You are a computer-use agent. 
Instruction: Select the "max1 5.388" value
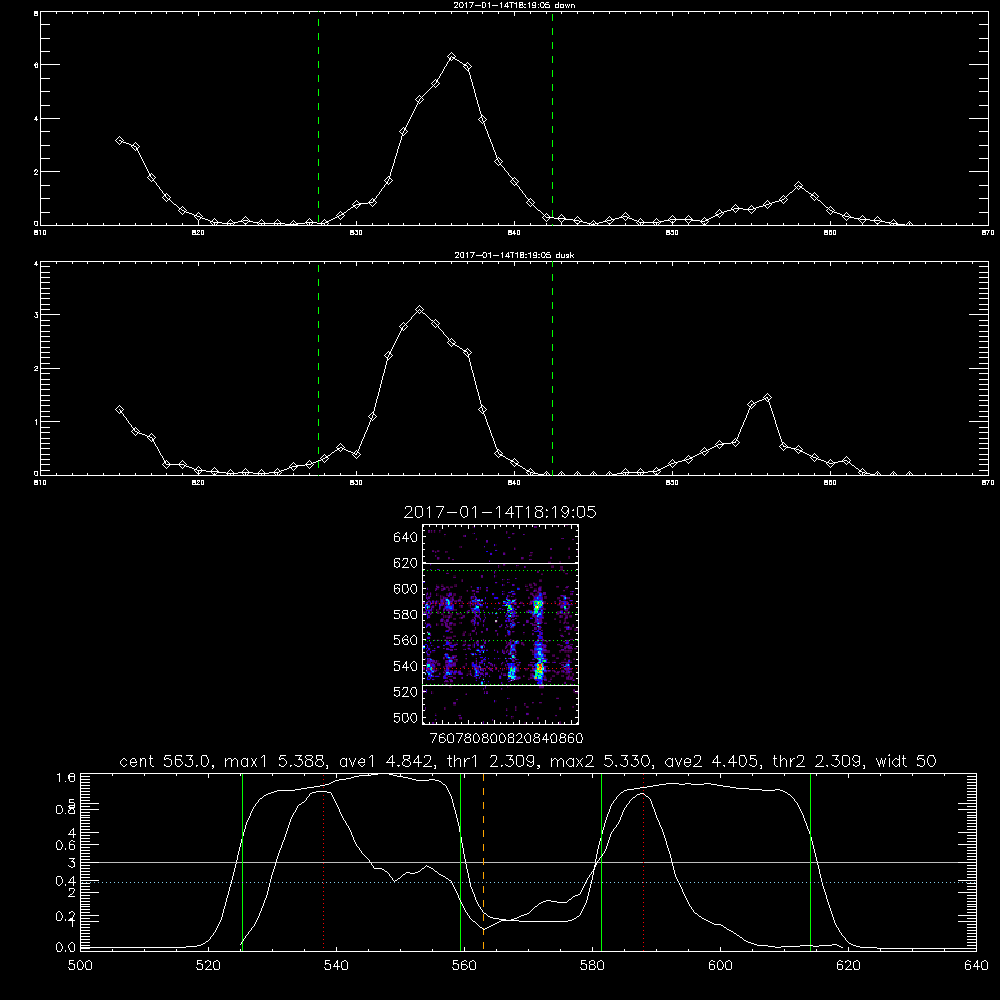276,761
